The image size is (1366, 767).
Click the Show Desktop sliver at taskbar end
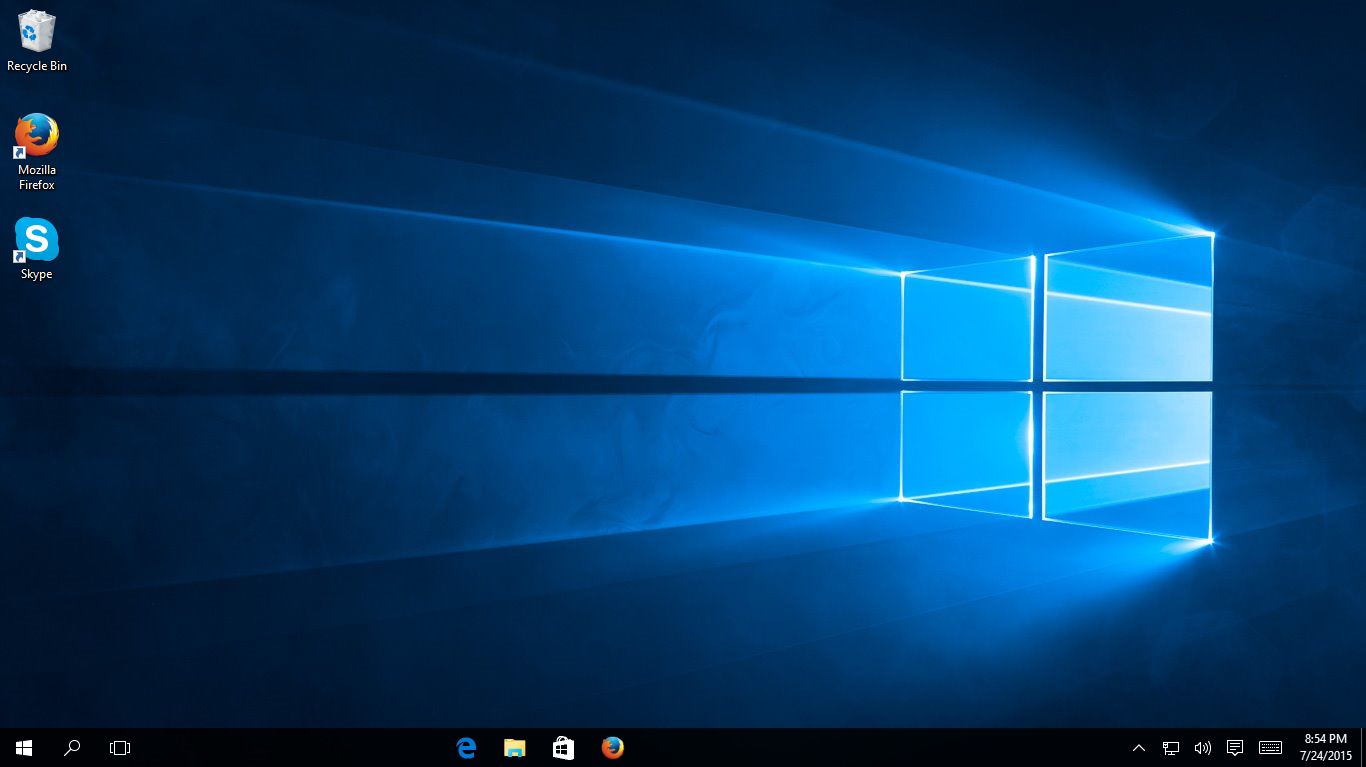[1363, 748]
